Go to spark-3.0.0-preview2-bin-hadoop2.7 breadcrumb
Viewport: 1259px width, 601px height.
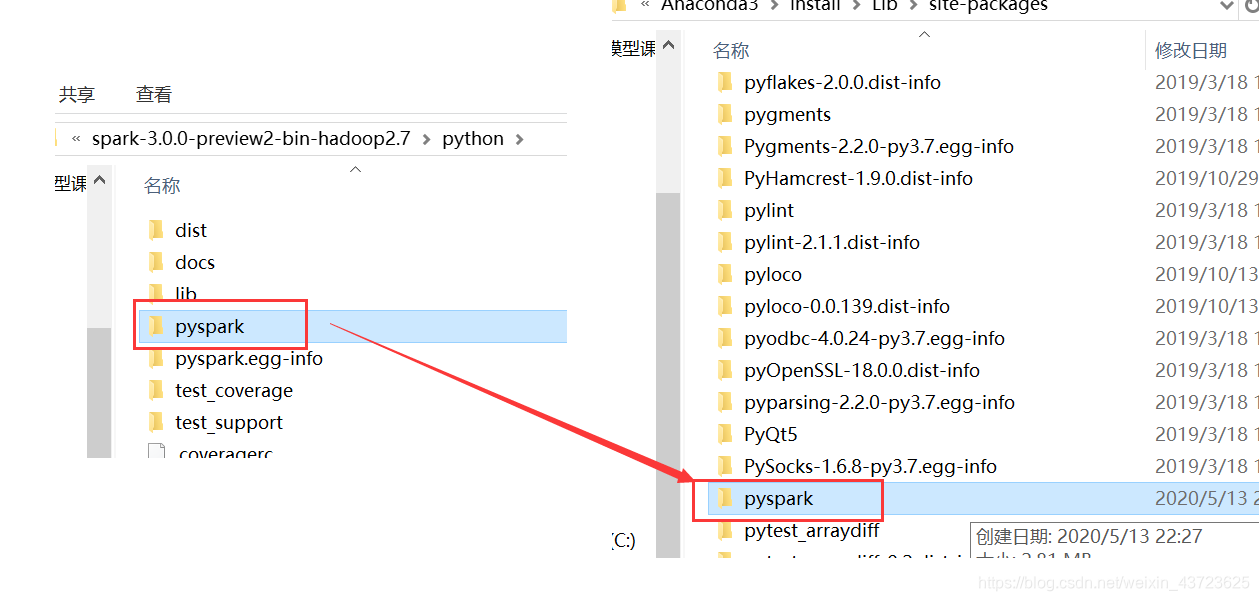(x=251, y=139)
